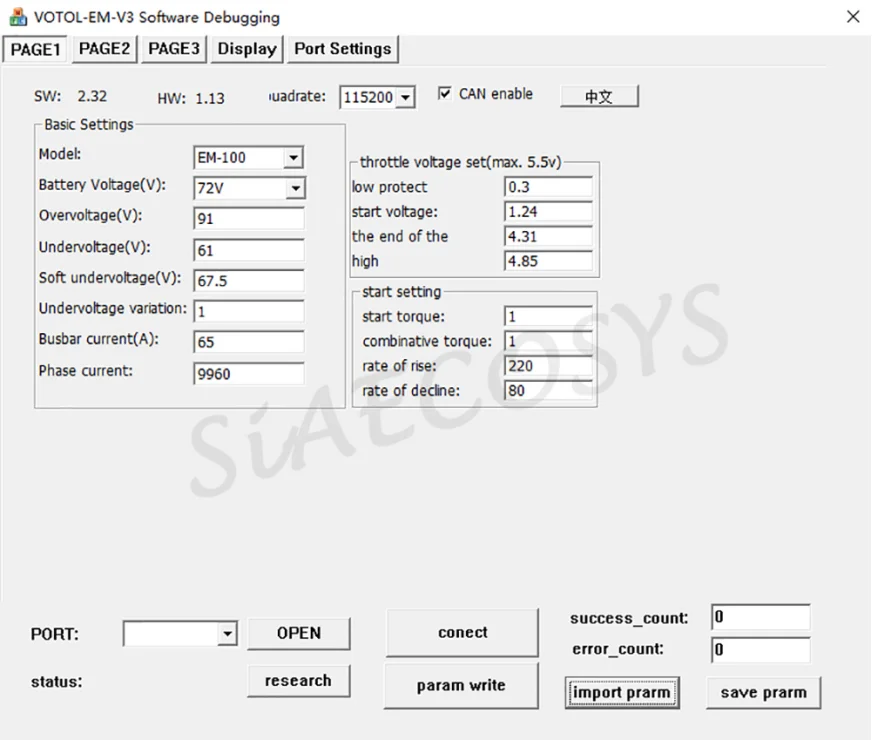Image resolution: width=872 pixels, height=740 pixels.
Task: Expand the Model EM-100 dropdown
Action: point(293,158)
